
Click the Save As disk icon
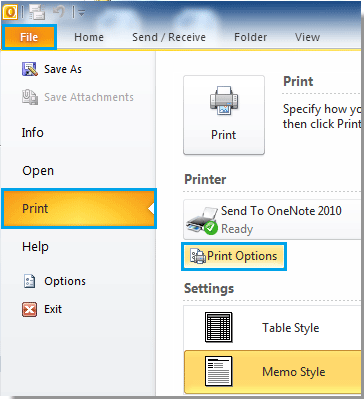click(x=30, y=69)
